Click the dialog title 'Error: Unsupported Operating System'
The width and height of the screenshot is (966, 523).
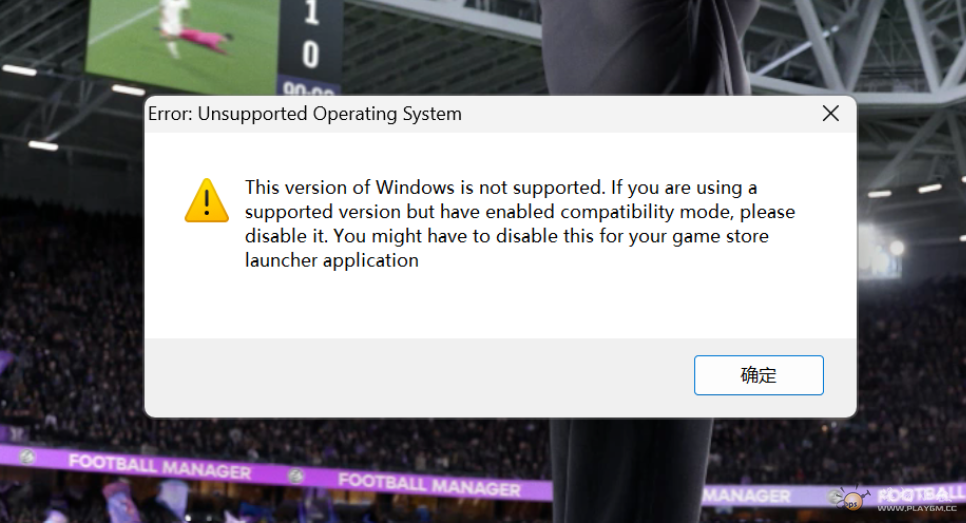305,114
